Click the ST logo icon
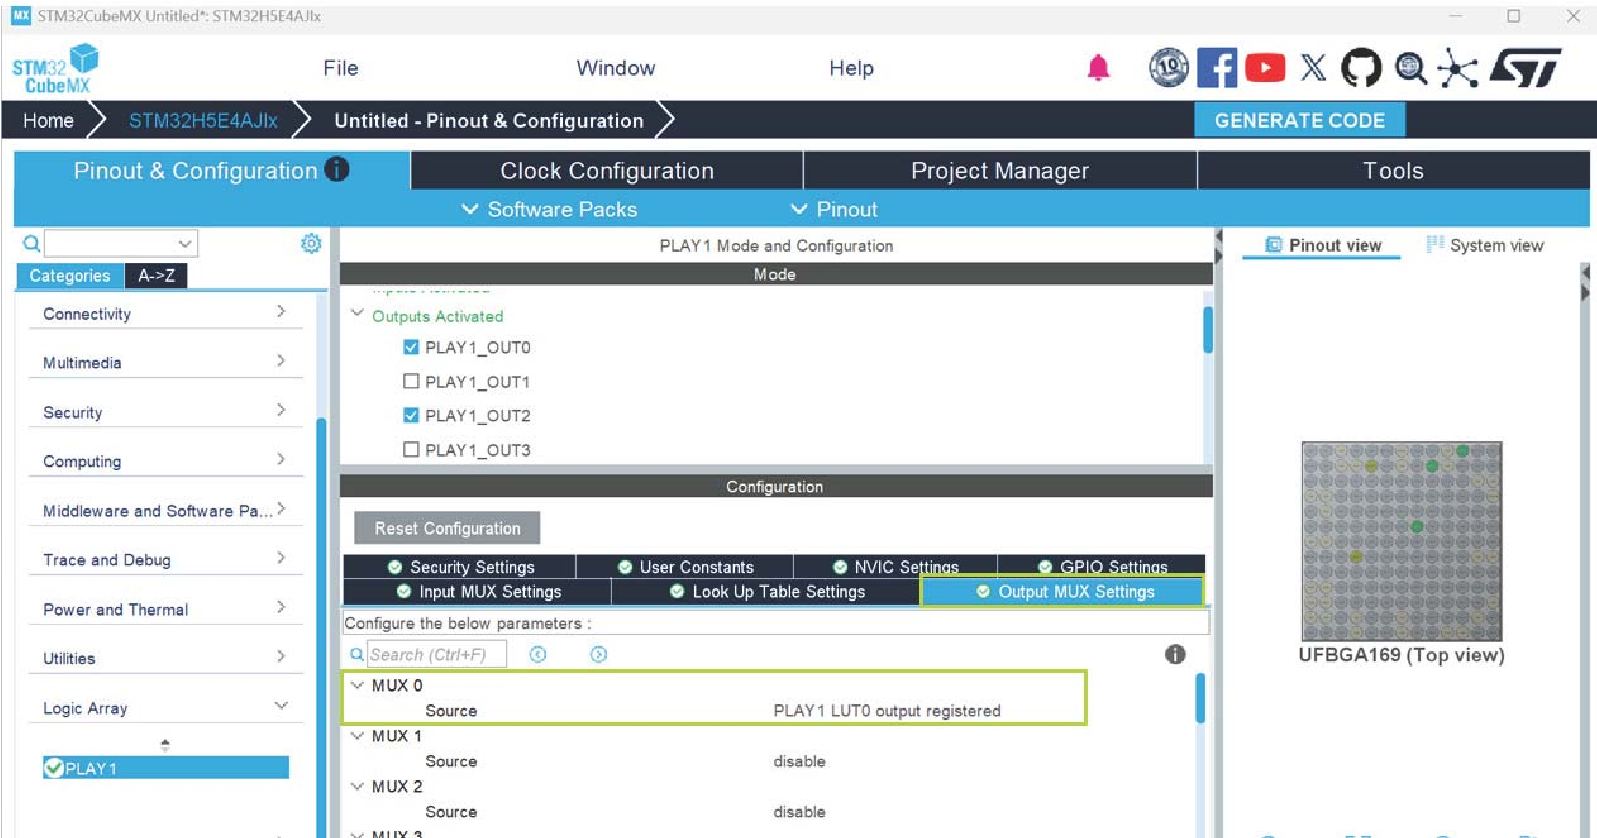Screen dimensions: 1597x838 tap(1525, 68)
